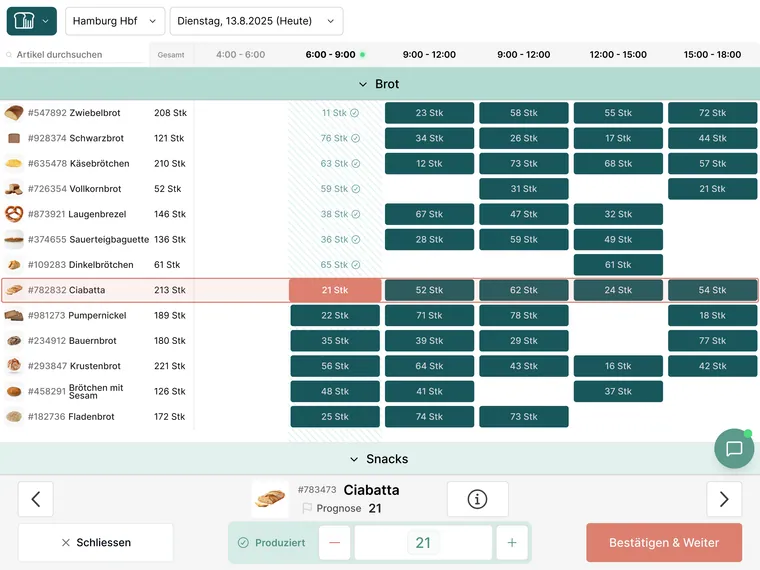Click the Prognose 21 flag label
The height and width of the screenshot is (570, 760).
click(x=342, y=508)
